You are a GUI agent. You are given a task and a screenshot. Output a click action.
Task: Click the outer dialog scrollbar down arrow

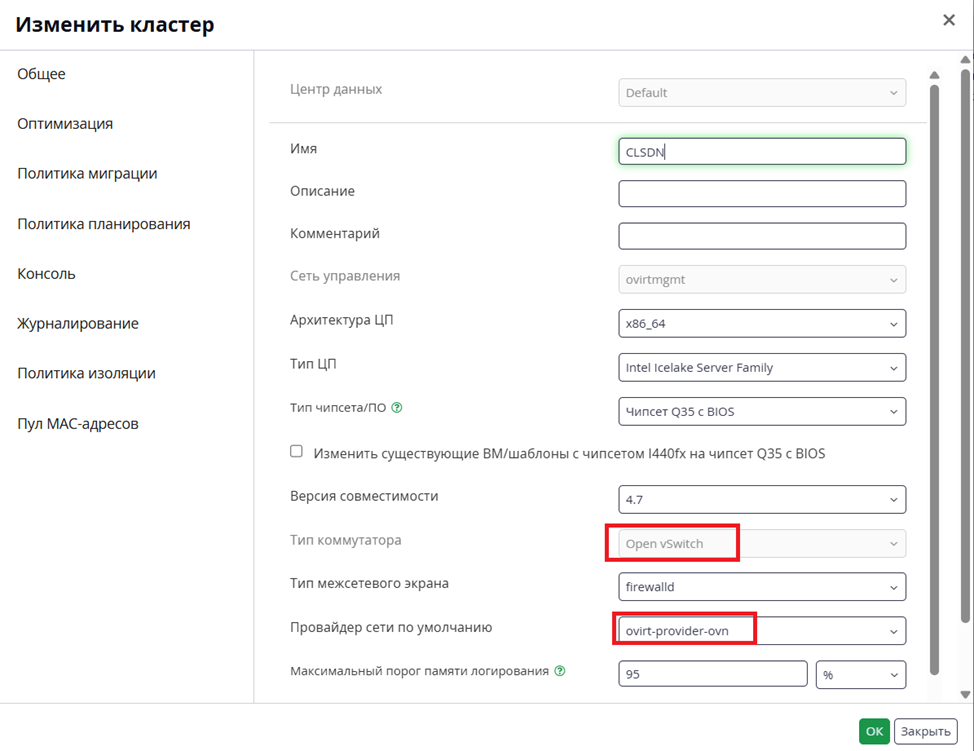pyautogui.click(x=965, y=694)
